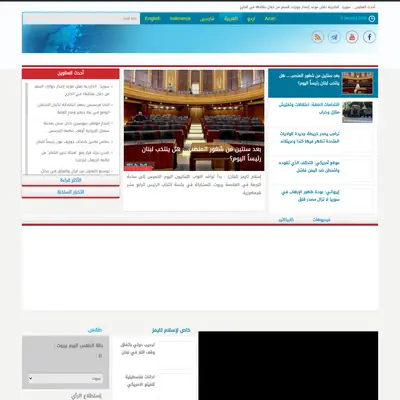The height and width of the screenshot is (400, 400).
Task: Select the Azəri language option
Action: pyautogui.click(x=270, y=18)
